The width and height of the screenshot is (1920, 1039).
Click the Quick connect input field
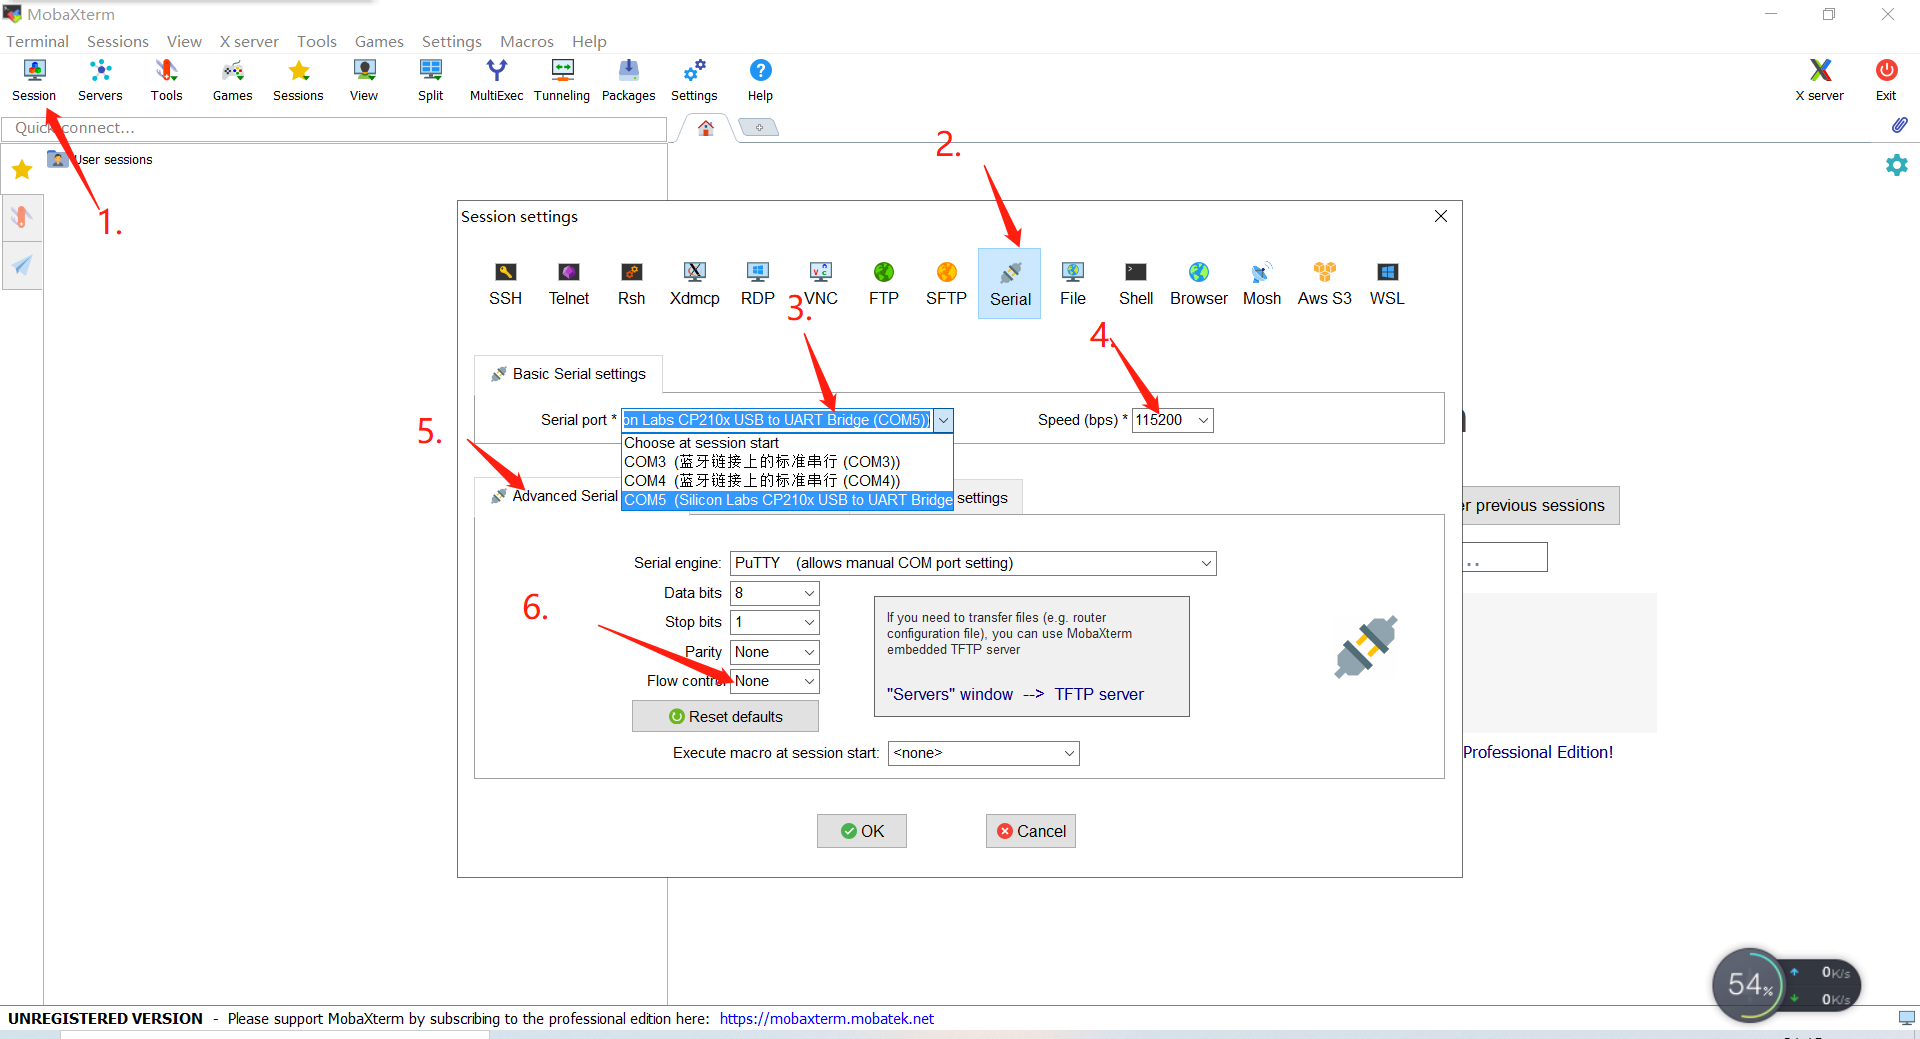pyautogui.click(x=334, y=129)
